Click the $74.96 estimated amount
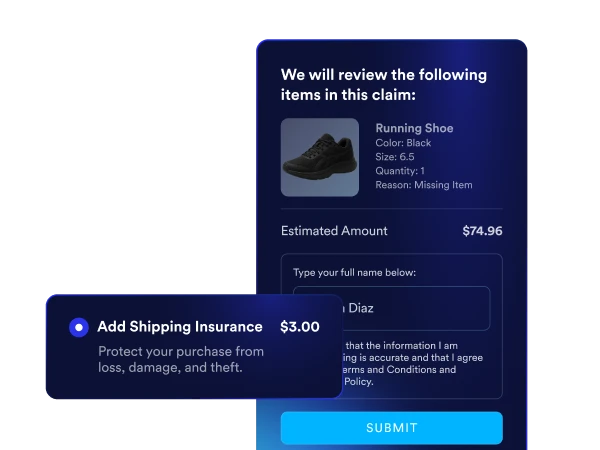Viewport: 600px width, 450px height. [x=482, y=231]
